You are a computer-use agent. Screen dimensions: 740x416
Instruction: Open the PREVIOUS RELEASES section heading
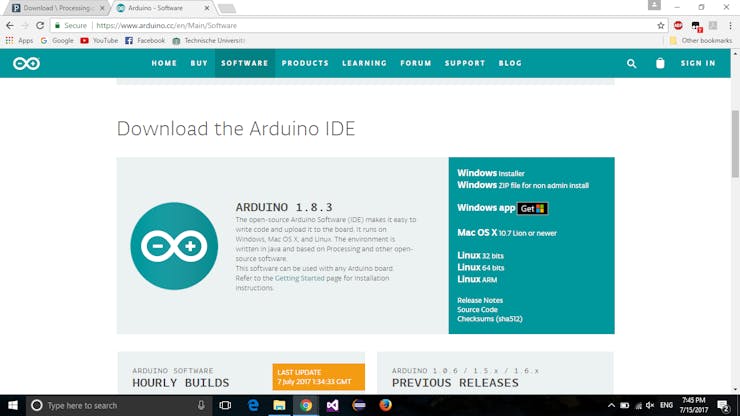[x=455, y=383]
